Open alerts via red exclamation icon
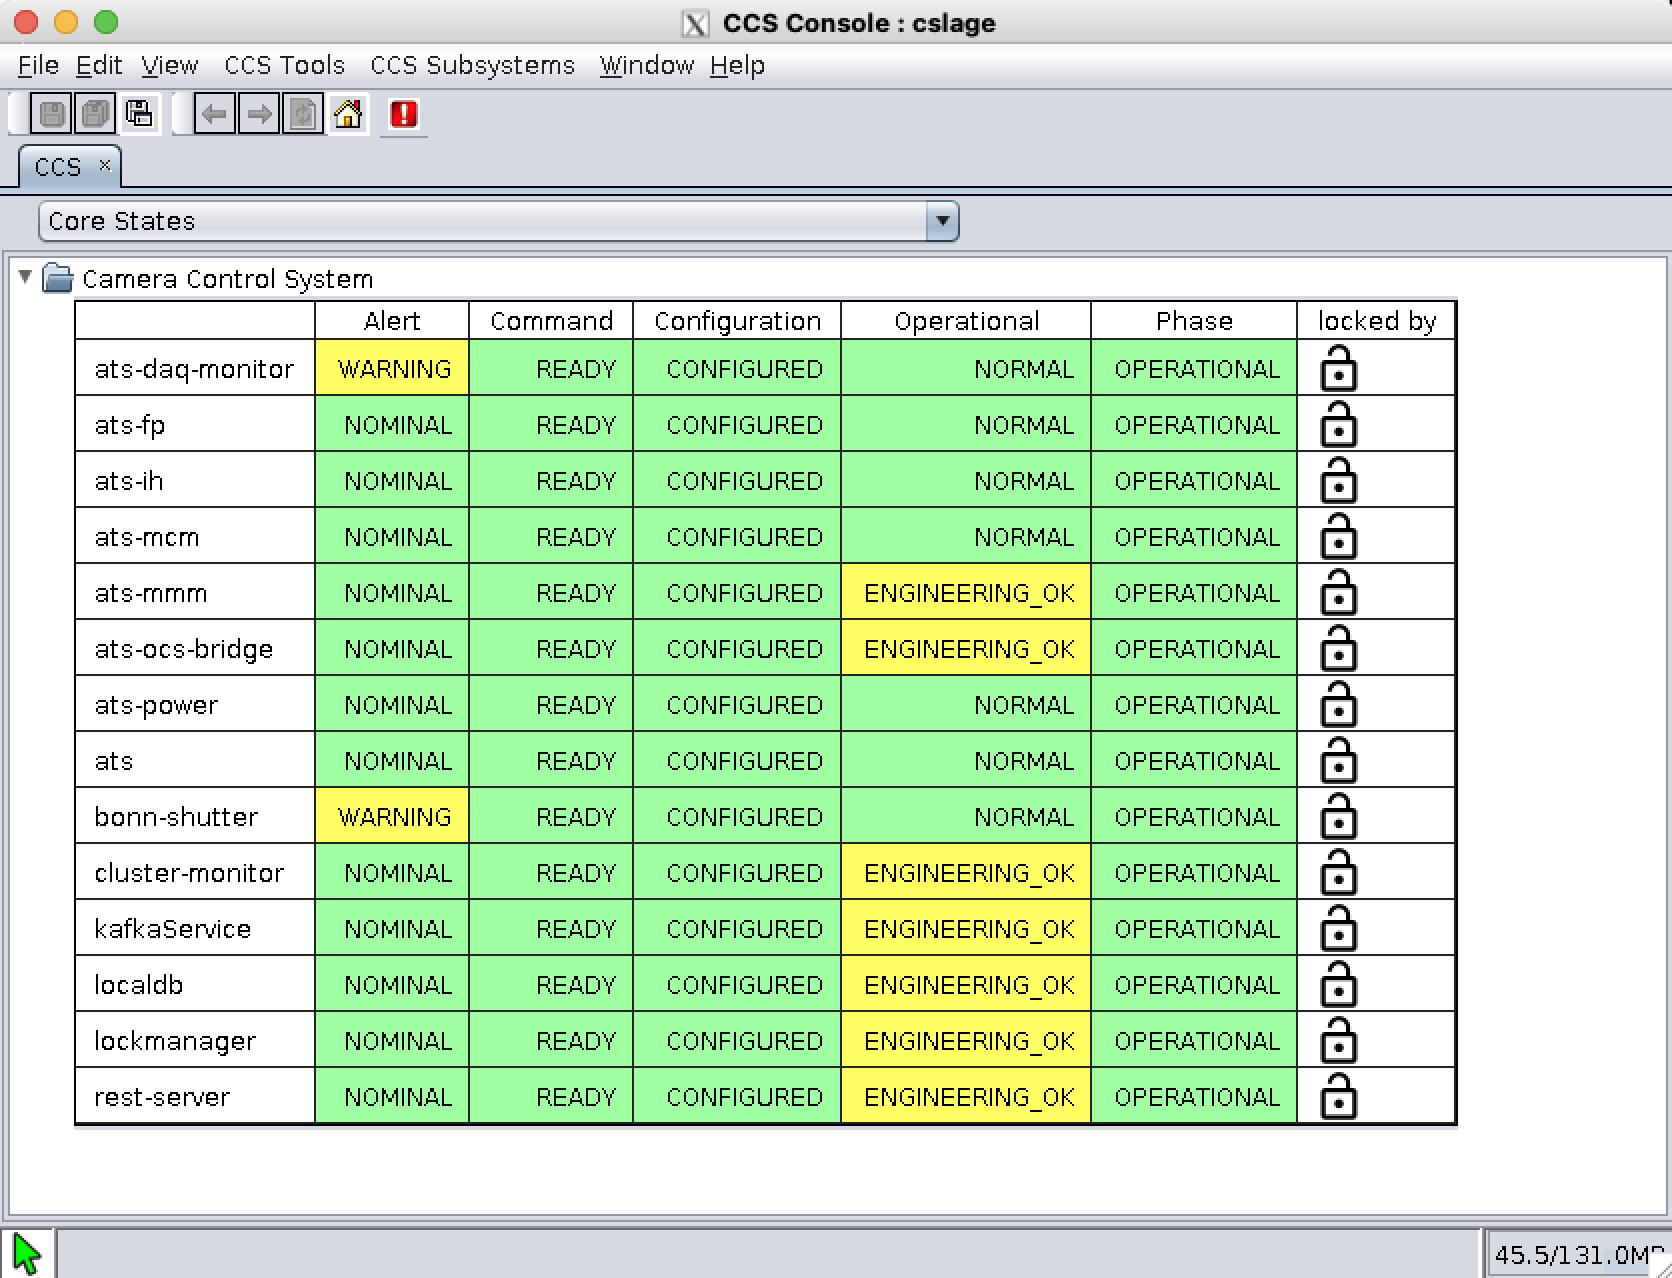1672x1278 pixels. (404, 114)
